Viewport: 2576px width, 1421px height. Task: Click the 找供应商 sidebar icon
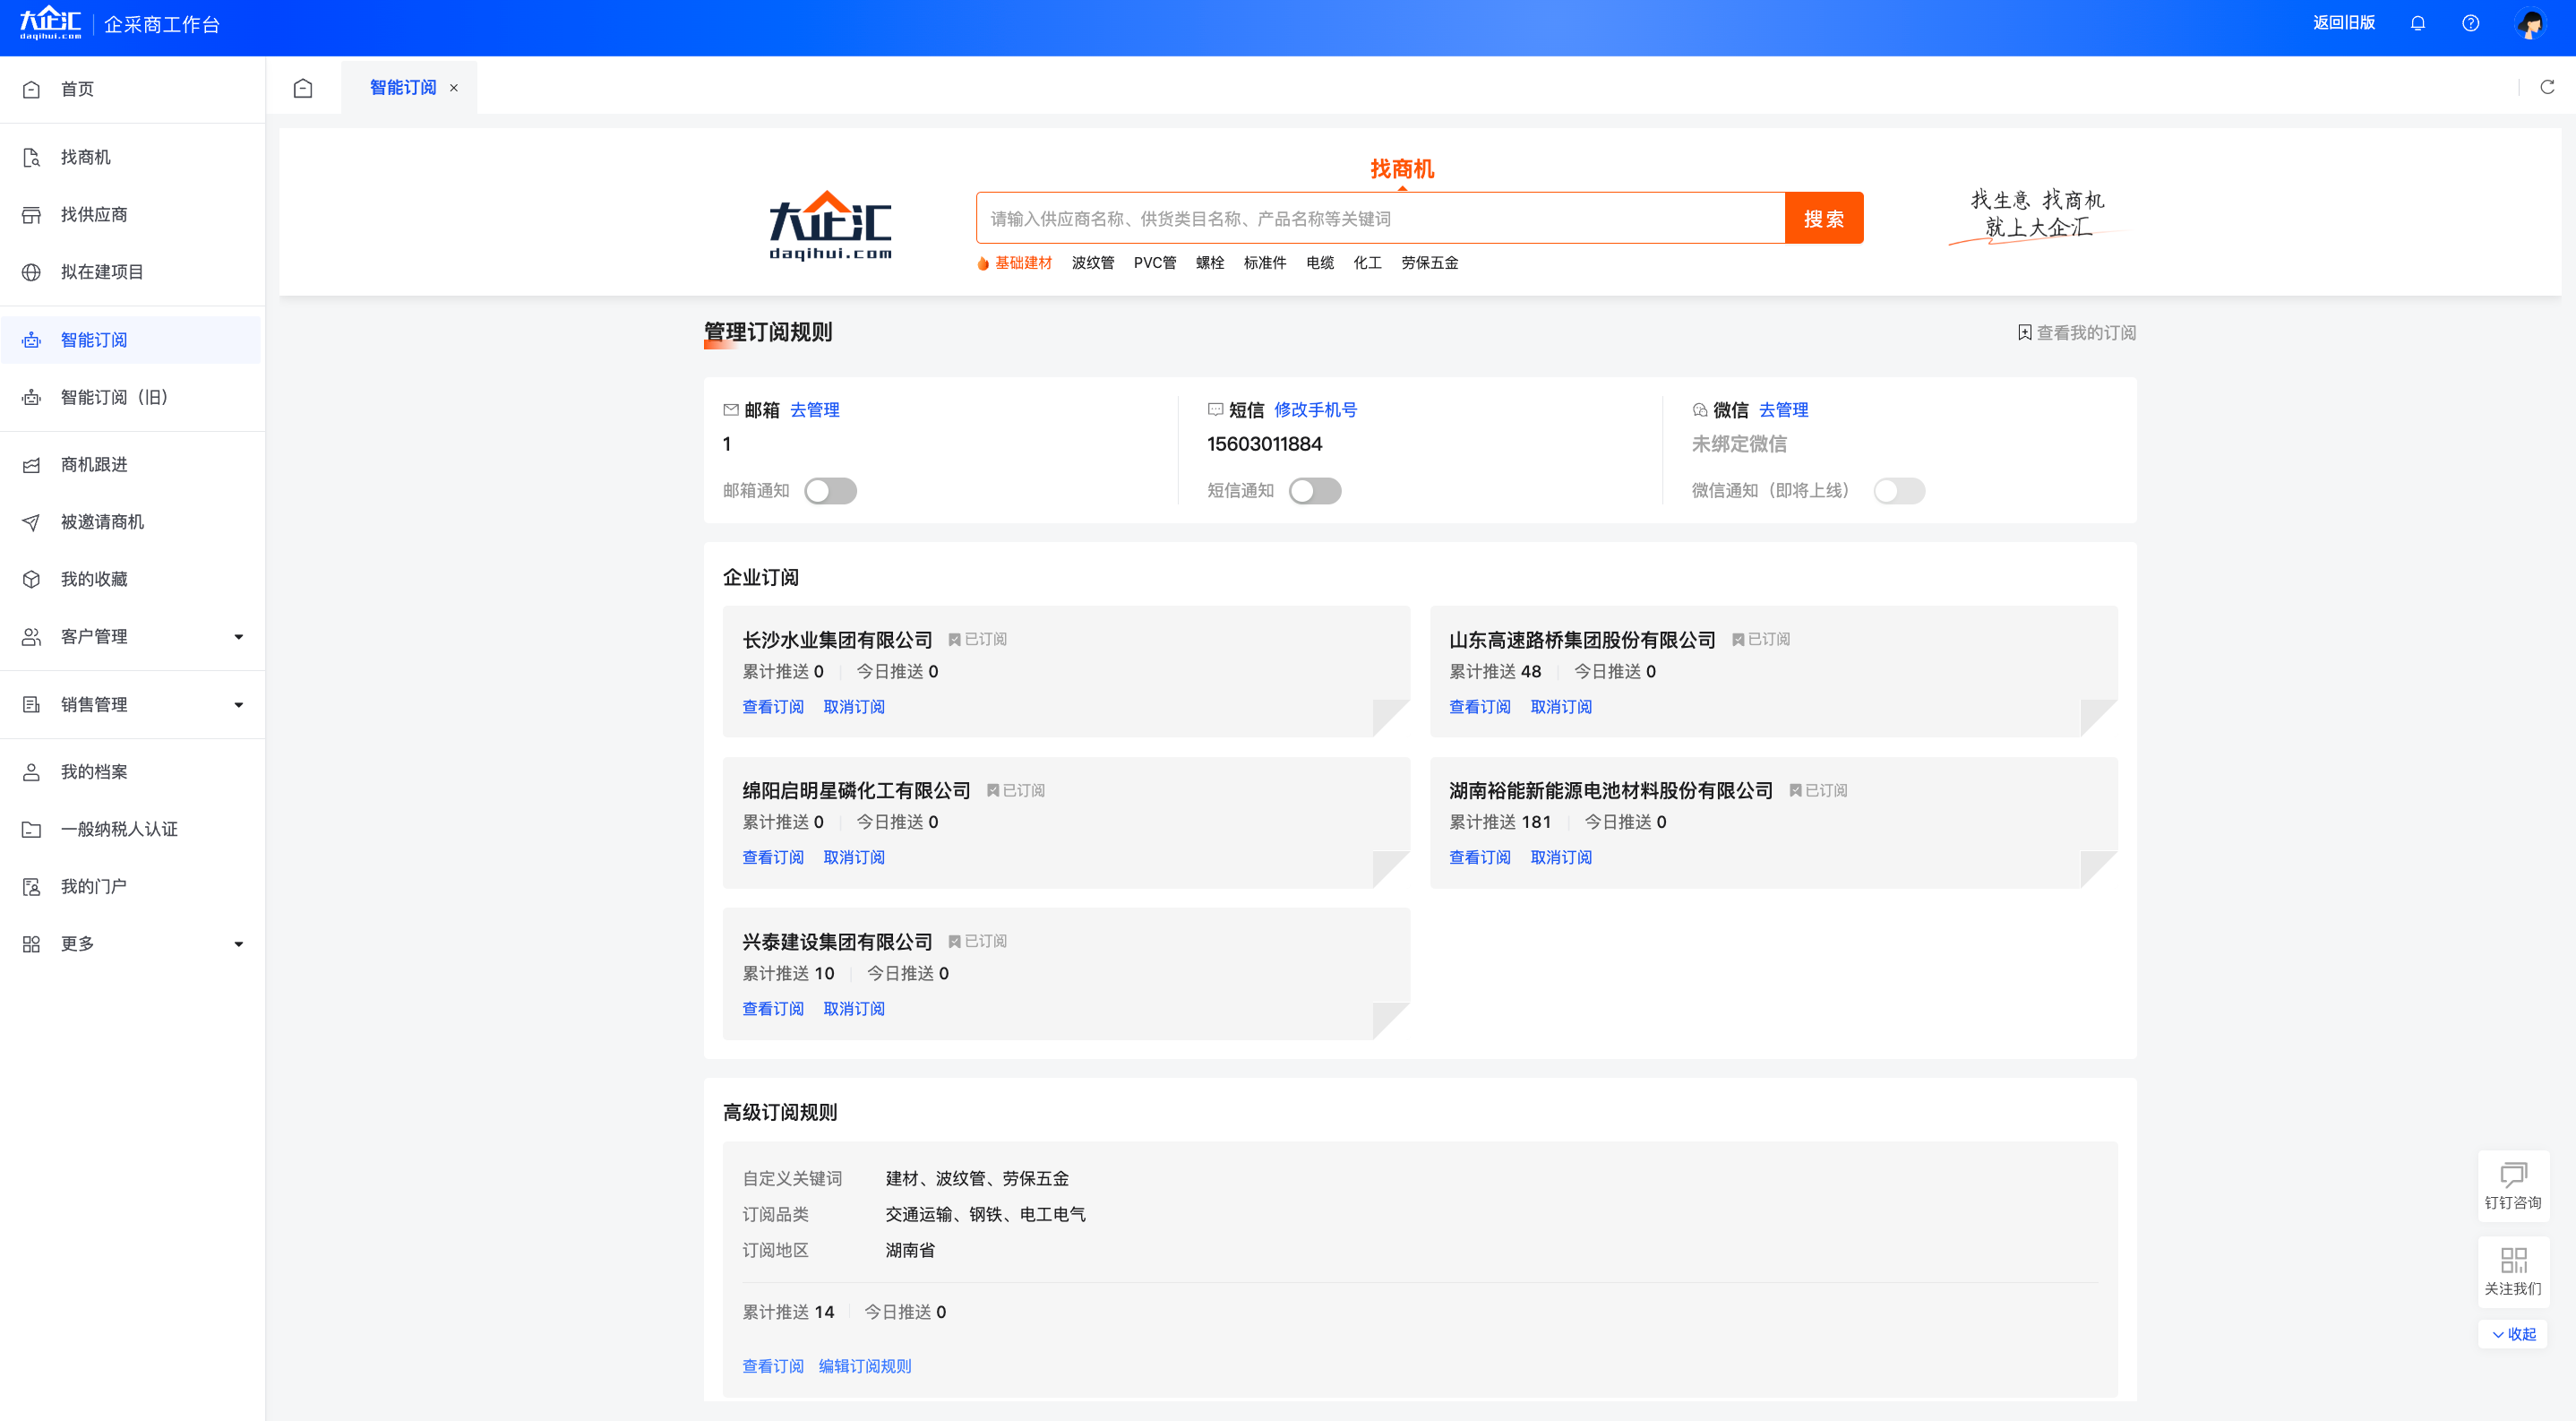coord(31,214)
